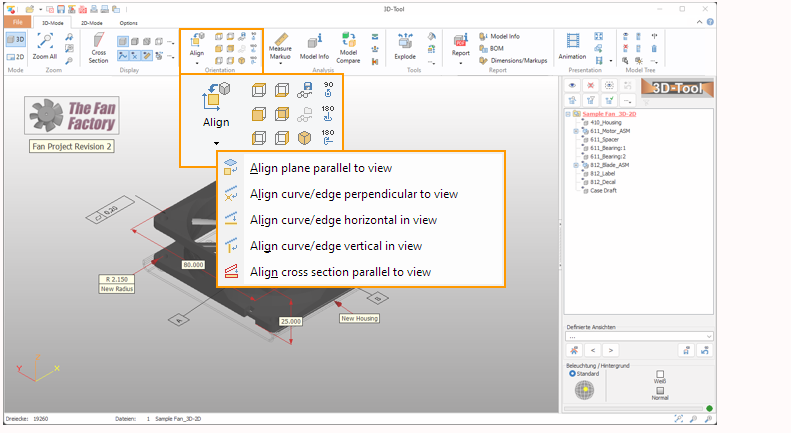Viewport: 791px width, 433px height.
Task: Enable the Normal background checkbox
Action: pyautogui.click(x=660, y=390)
